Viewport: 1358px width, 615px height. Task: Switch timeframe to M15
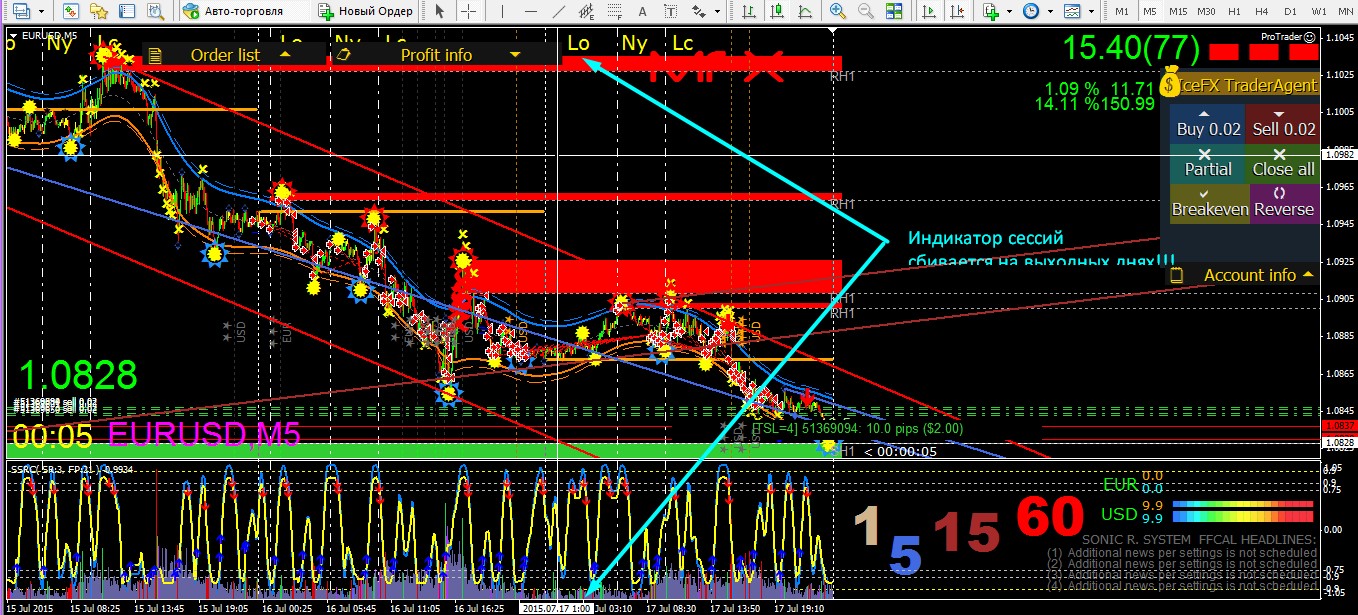click(1178, 11)
